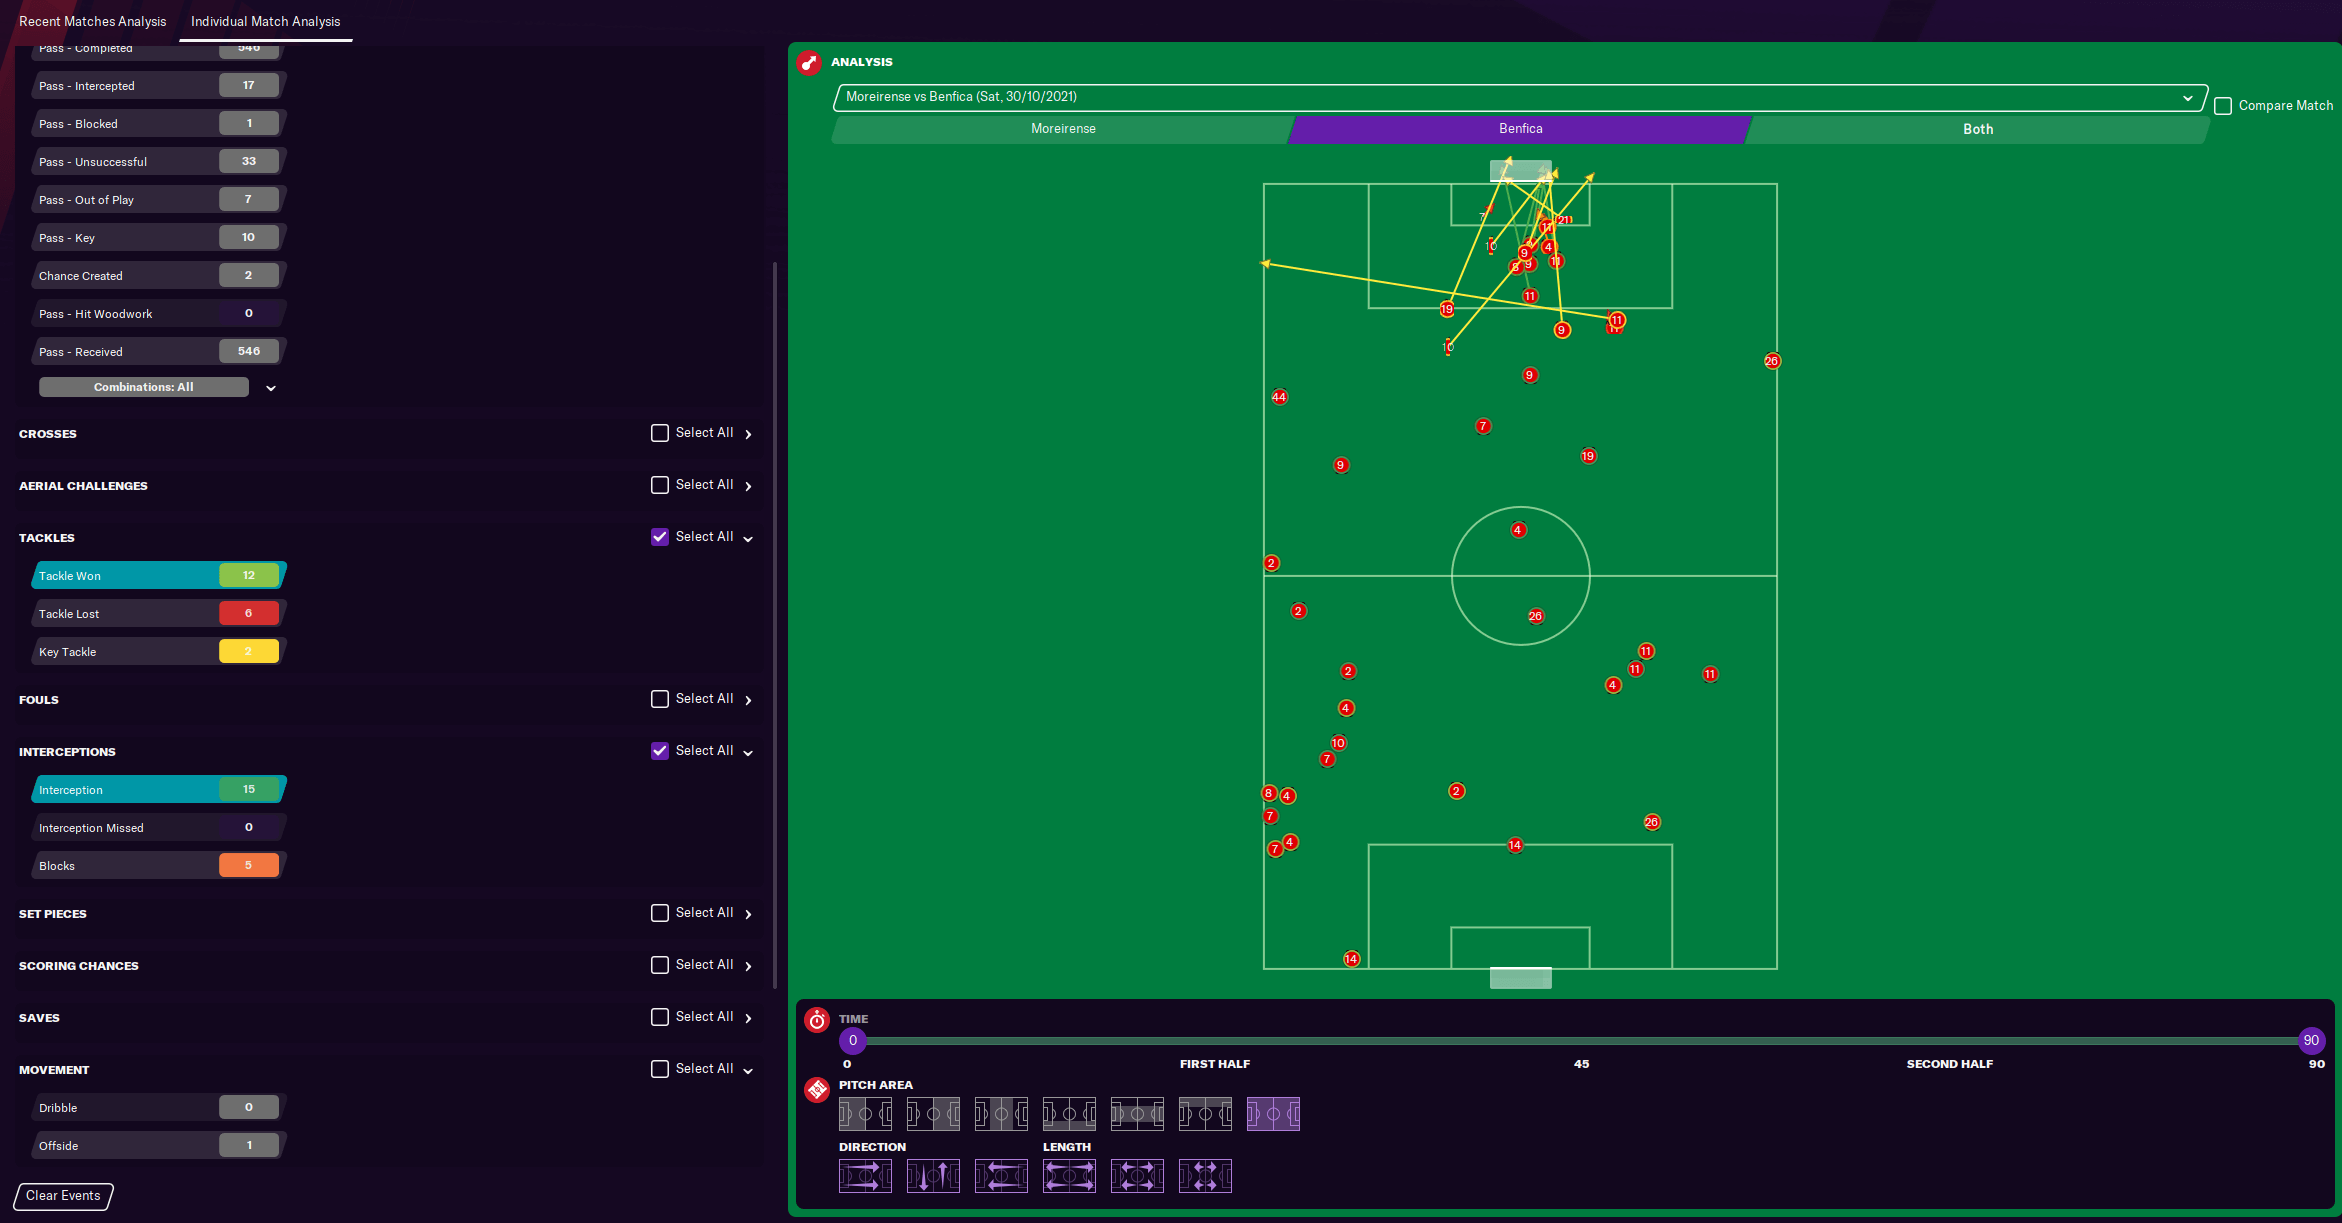The height and width of the screenshot is (1223, 2342).
Task: Collapse the Tackles section chevron
Action: 748,539
